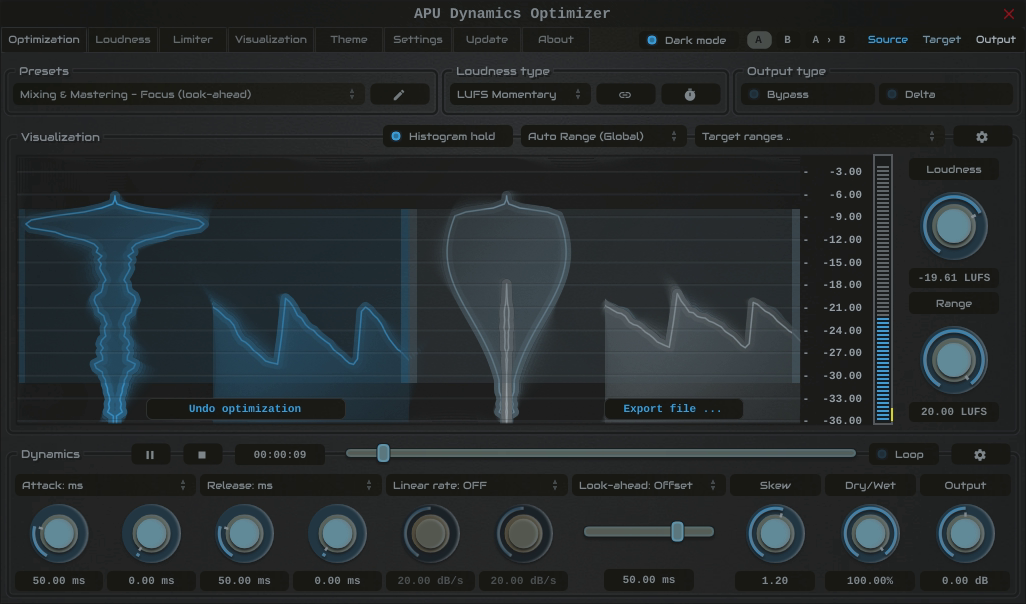
Task: Open the Release: ms dropdown
Action: pyautogui.click(x=290, y=486)
